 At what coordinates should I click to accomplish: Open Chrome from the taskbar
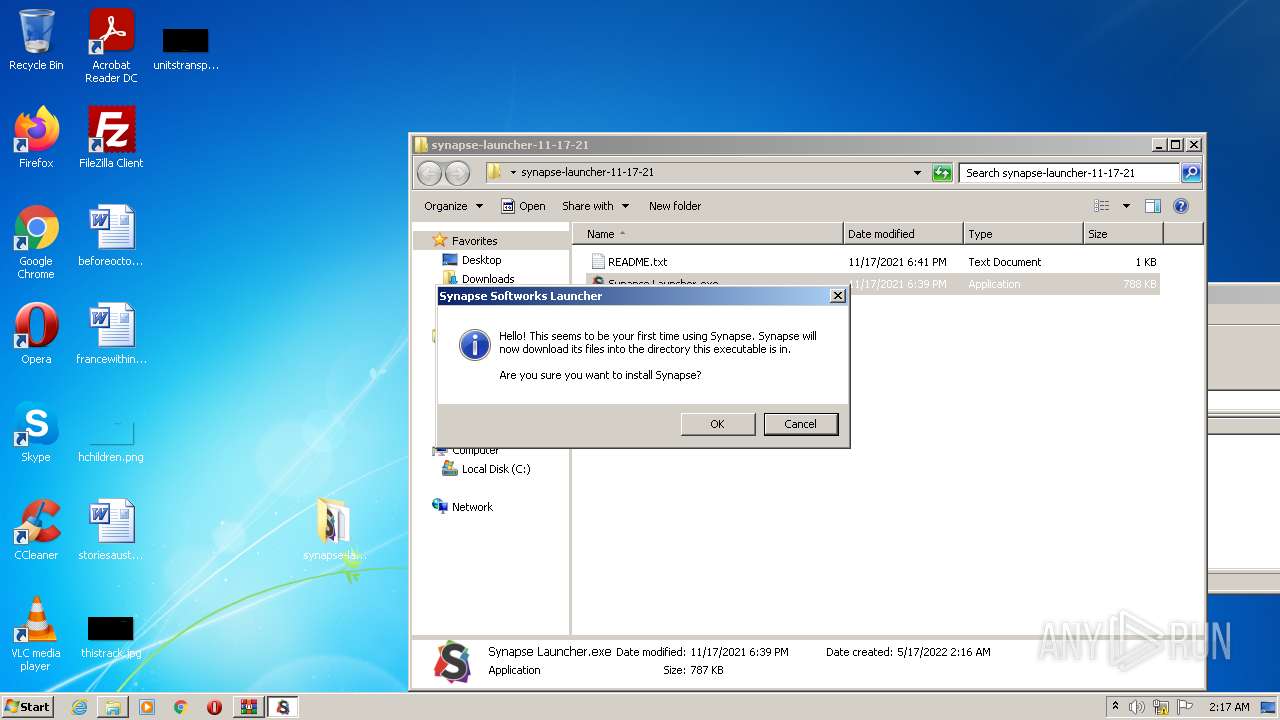coord(180,707)
